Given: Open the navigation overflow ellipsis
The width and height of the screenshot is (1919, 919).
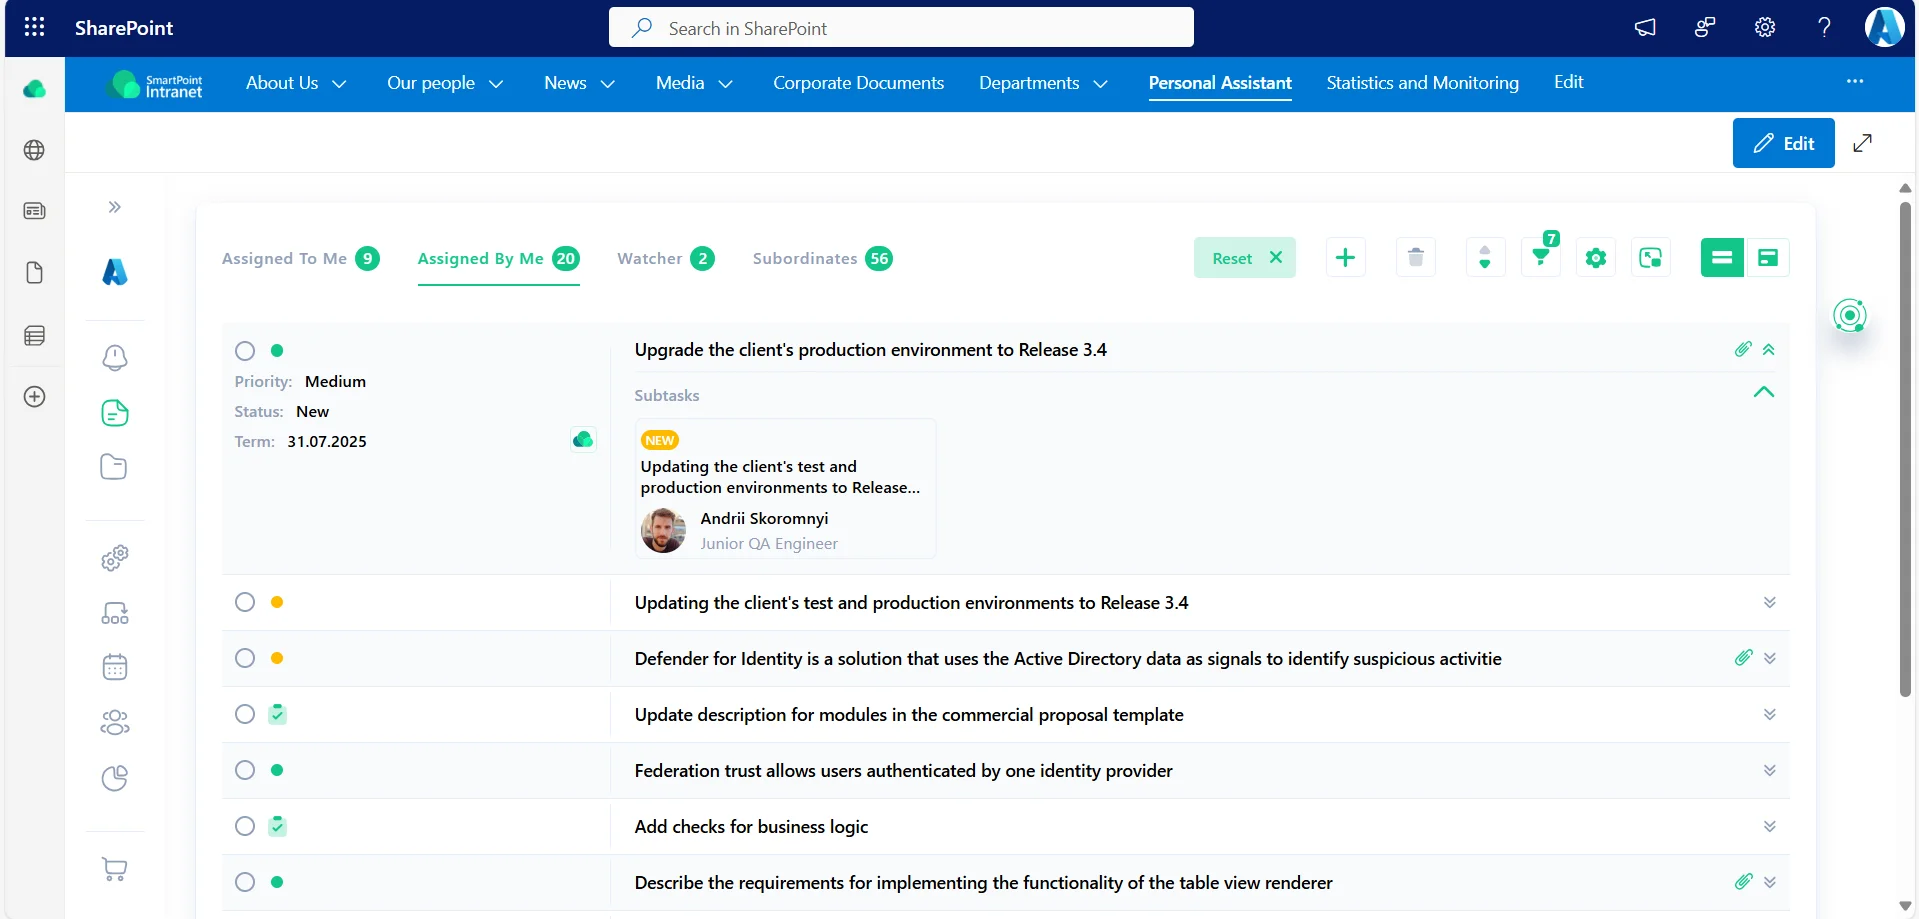Looking at the screenshot, I should point(1855,81).
